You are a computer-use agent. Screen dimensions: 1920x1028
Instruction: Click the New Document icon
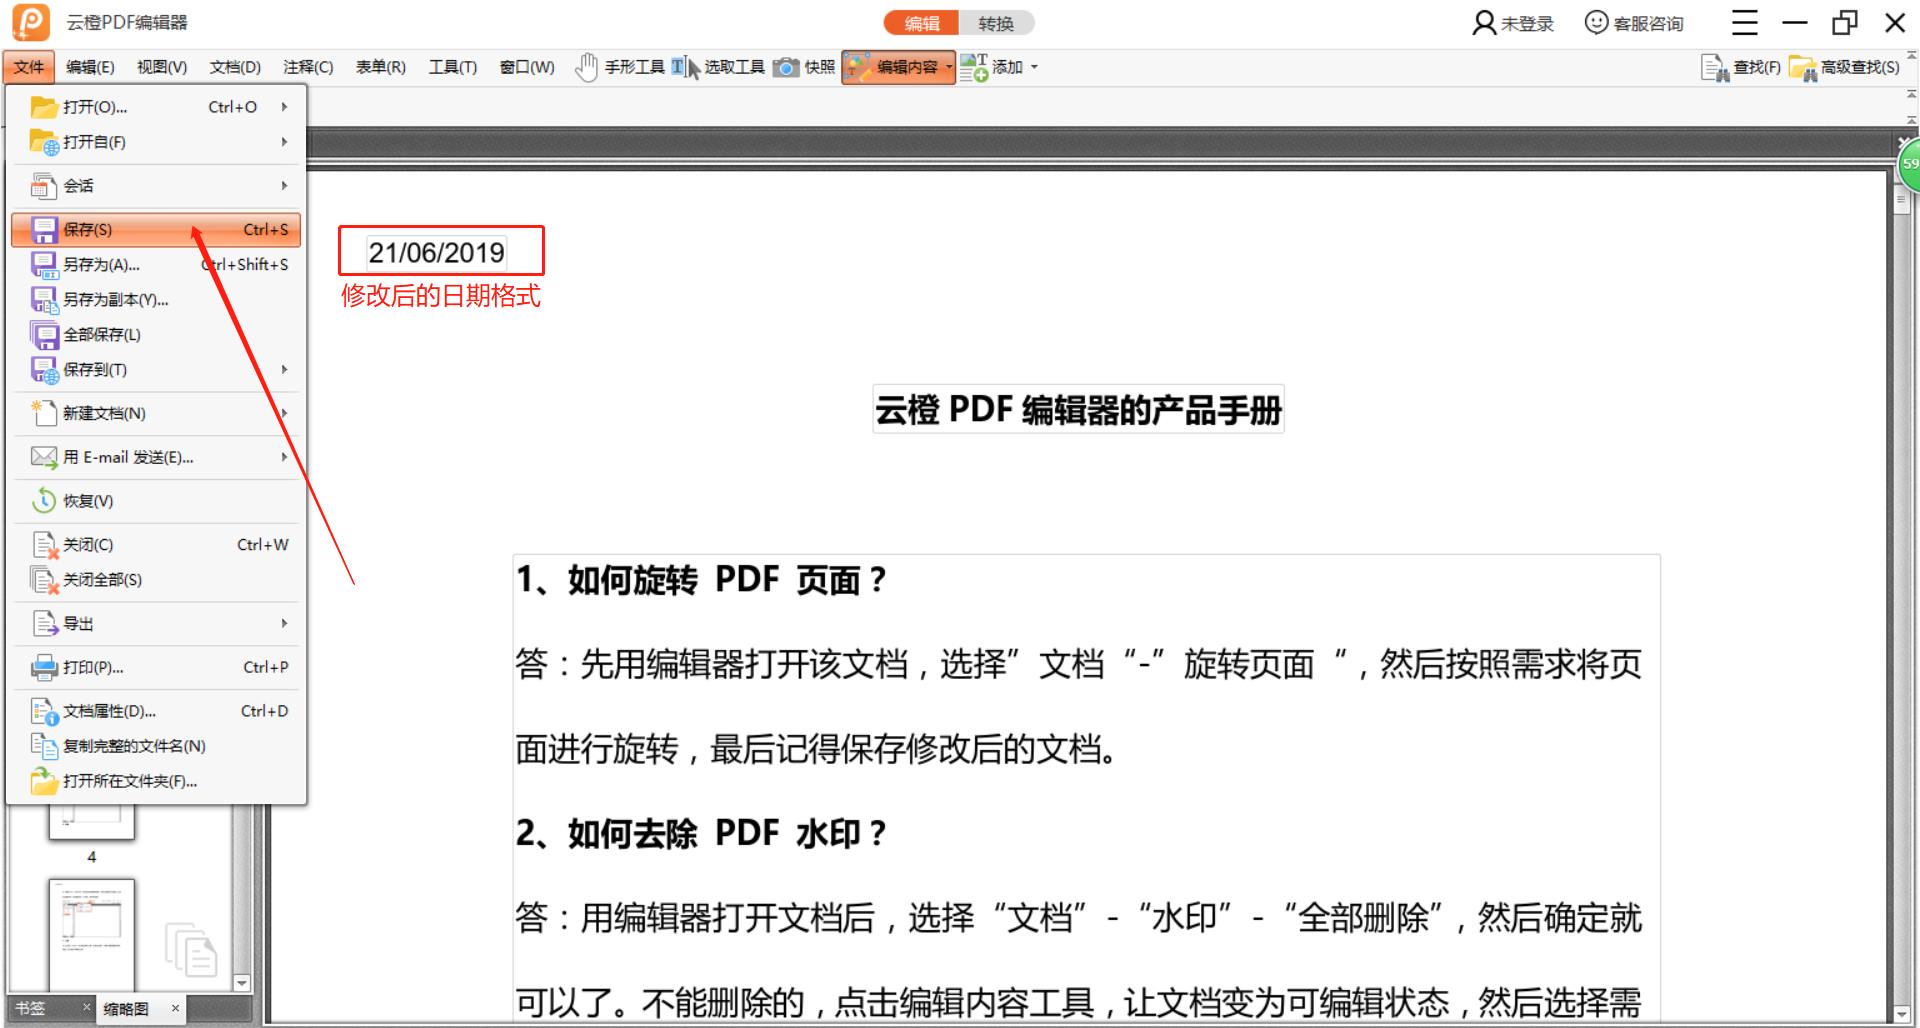click(x=44, y=413)
